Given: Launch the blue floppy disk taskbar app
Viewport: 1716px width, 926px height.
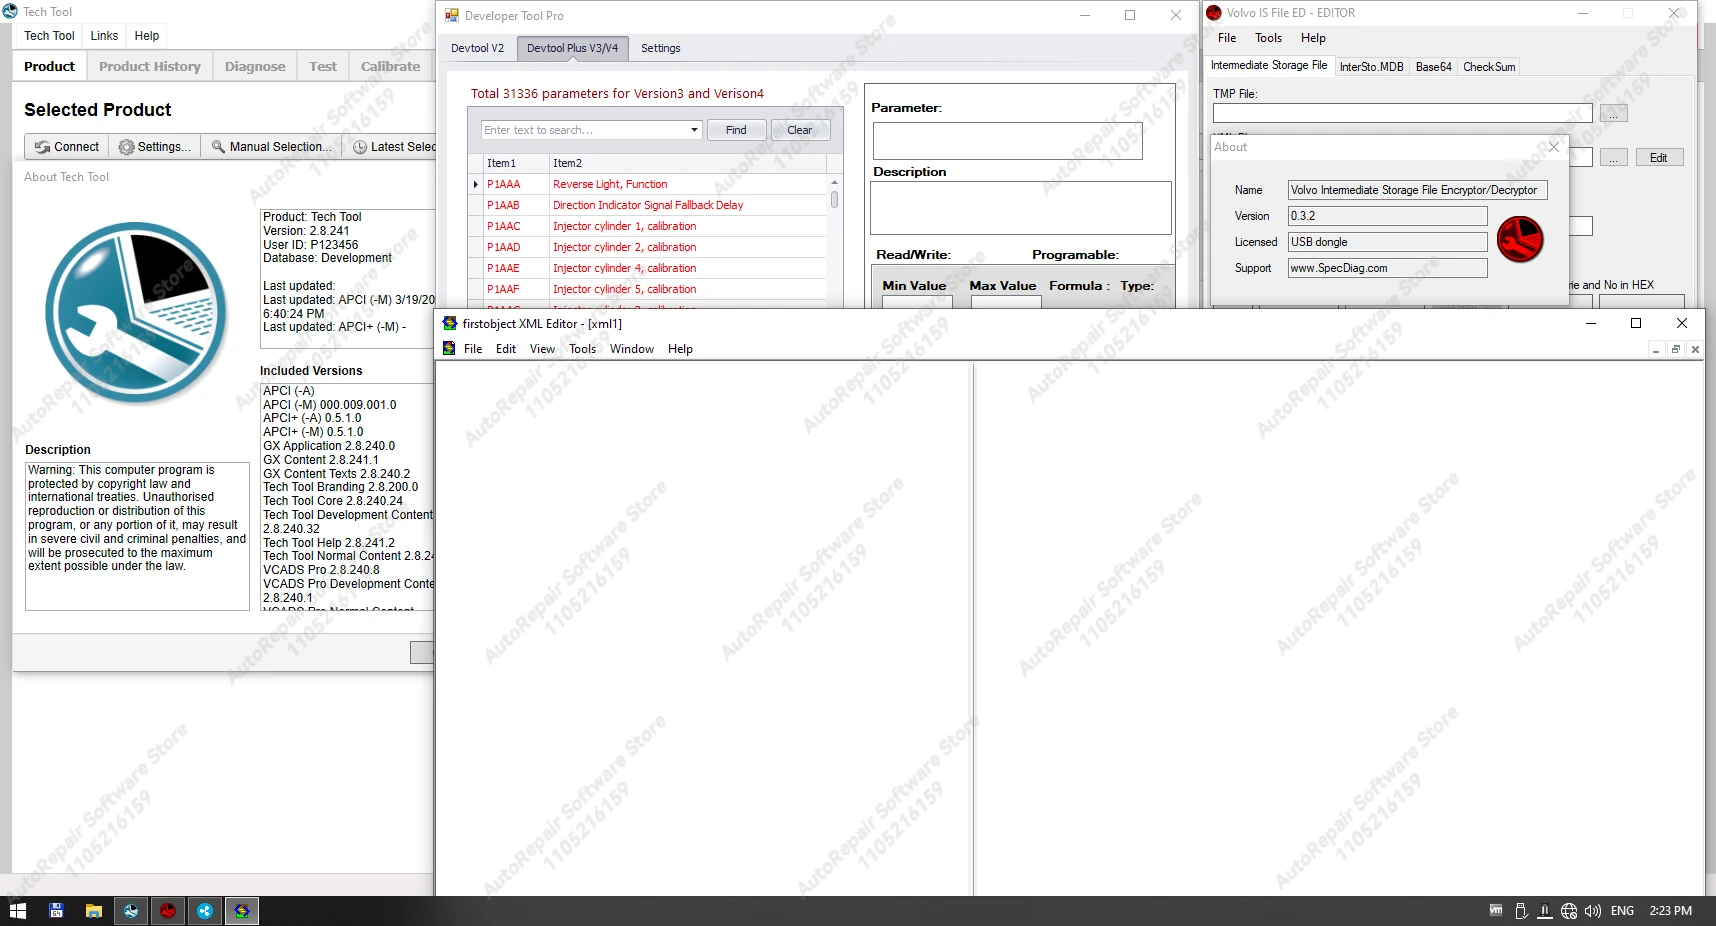Looking at the screenshot, I should coord(56,911).
